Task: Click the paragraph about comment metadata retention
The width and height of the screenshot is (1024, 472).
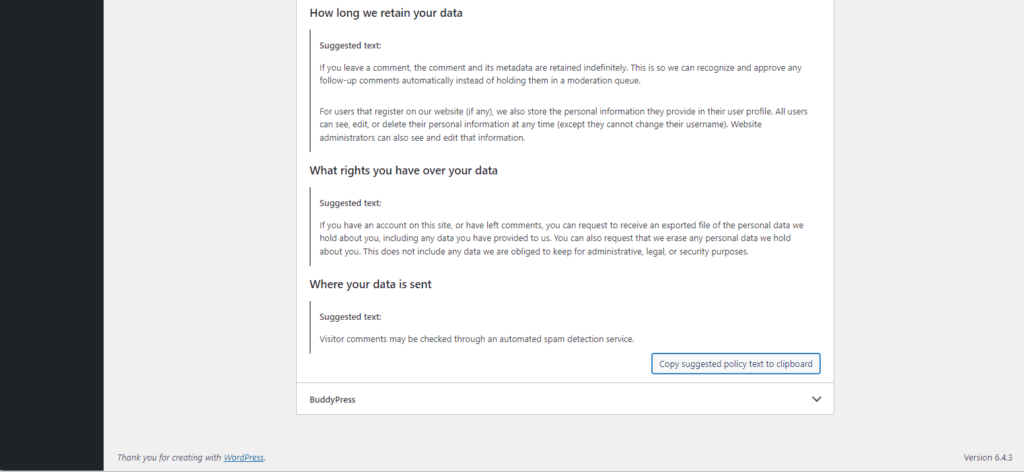Action: (x=560, y=74)
